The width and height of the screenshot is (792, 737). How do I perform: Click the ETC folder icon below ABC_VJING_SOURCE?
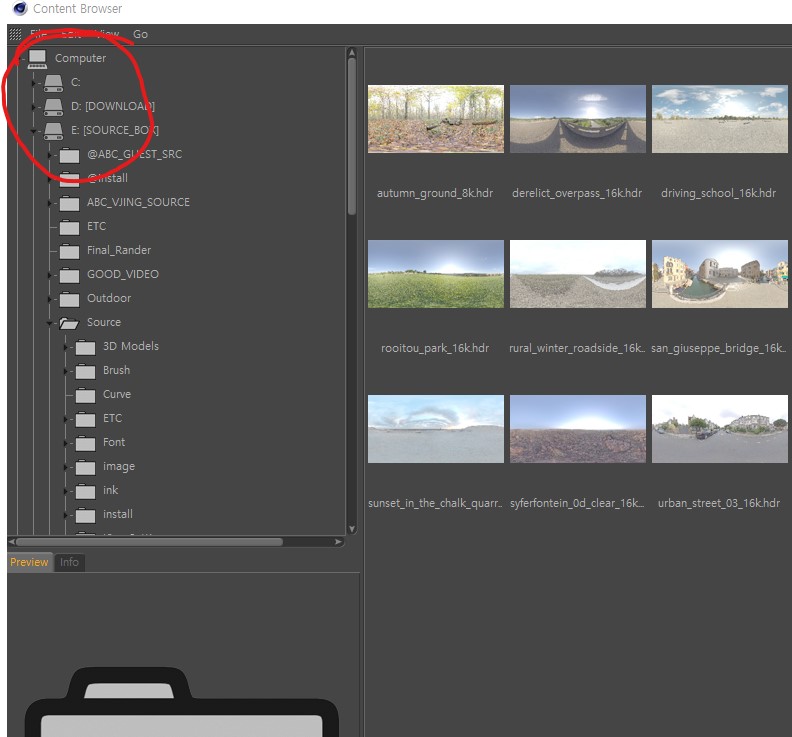69,227
